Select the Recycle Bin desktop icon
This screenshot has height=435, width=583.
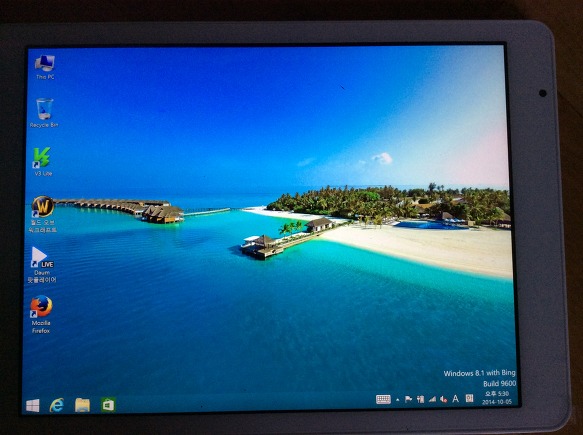[x=44, y=113]
